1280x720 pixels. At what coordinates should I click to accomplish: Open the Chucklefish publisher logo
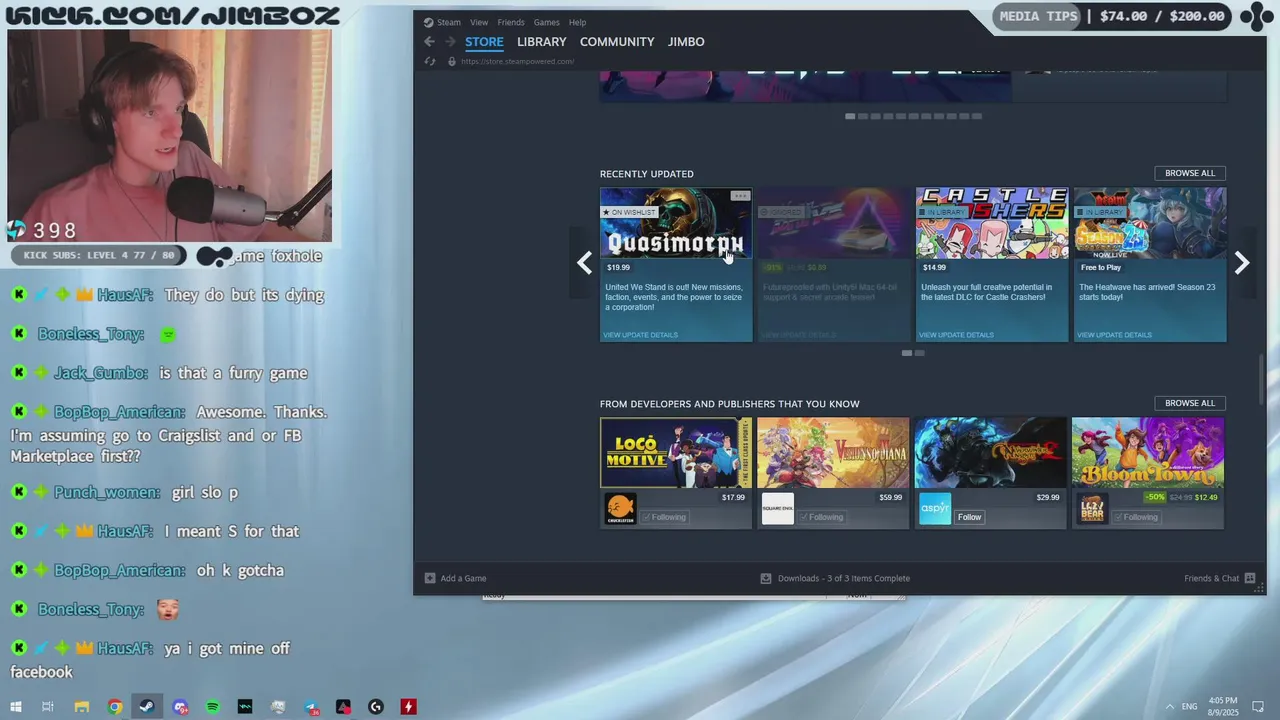pos(620,509)
